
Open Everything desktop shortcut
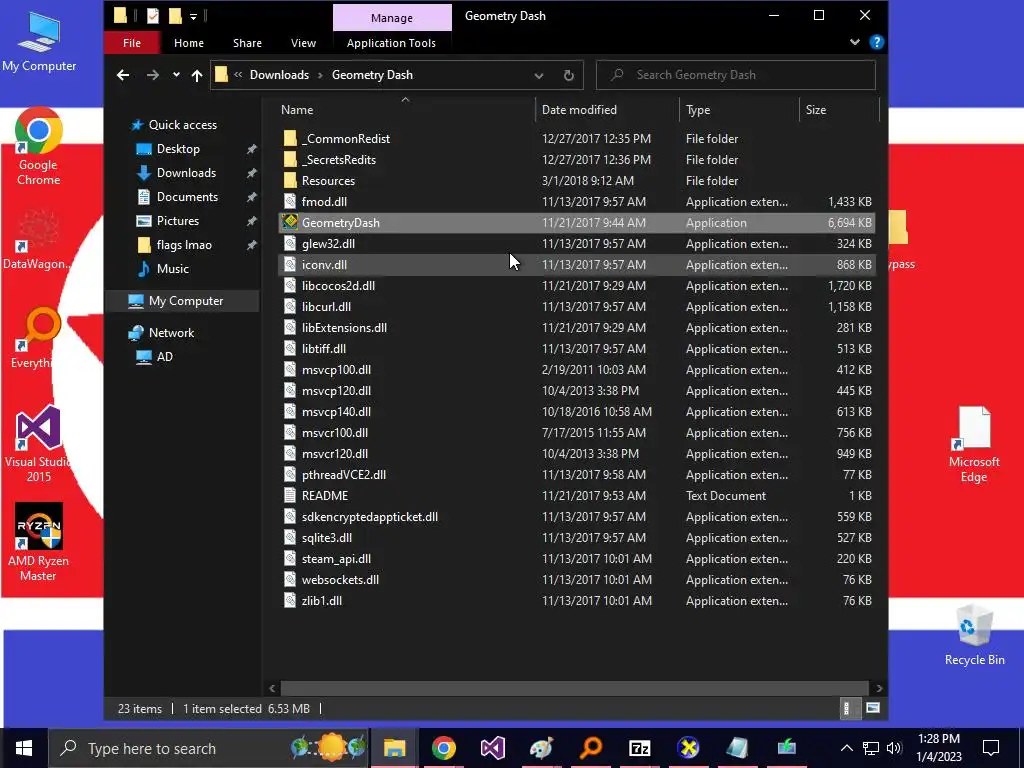[x=37, y=338]
